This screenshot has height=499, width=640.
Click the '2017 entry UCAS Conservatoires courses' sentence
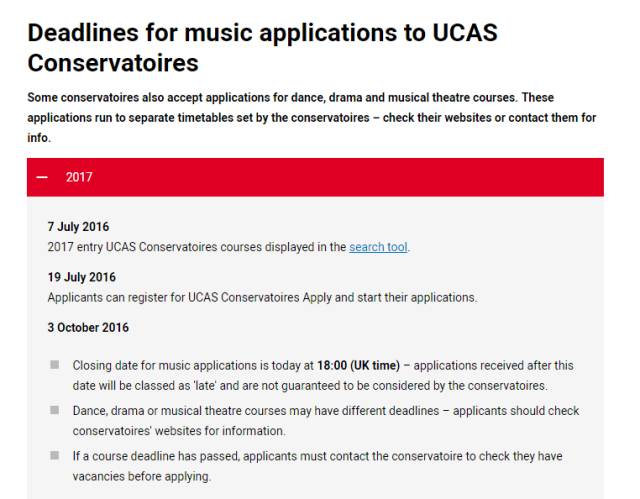(x=229, y=247)
